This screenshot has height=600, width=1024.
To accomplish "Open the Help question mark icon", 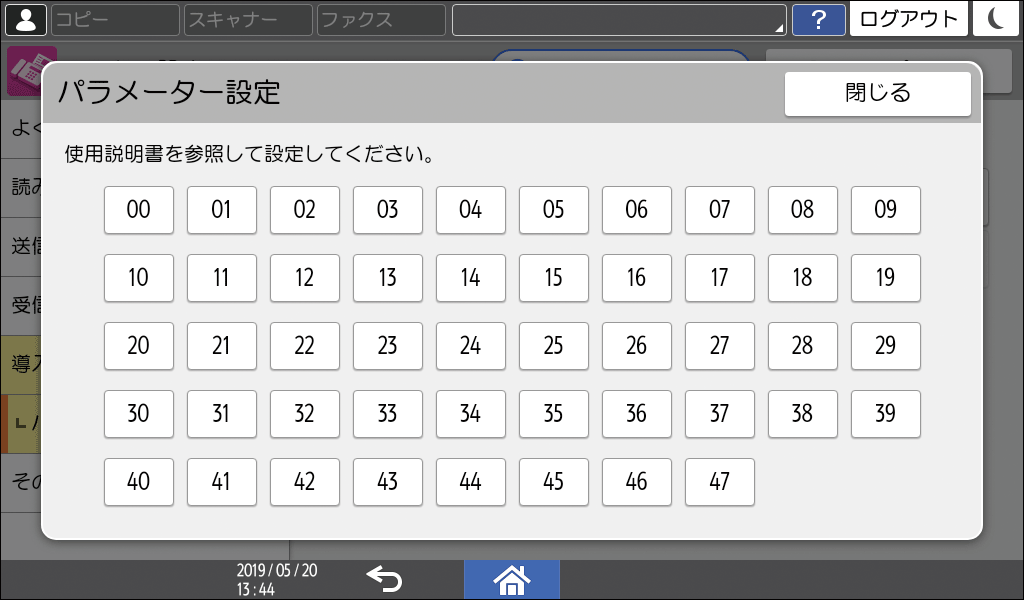I will tap(820, 19).
